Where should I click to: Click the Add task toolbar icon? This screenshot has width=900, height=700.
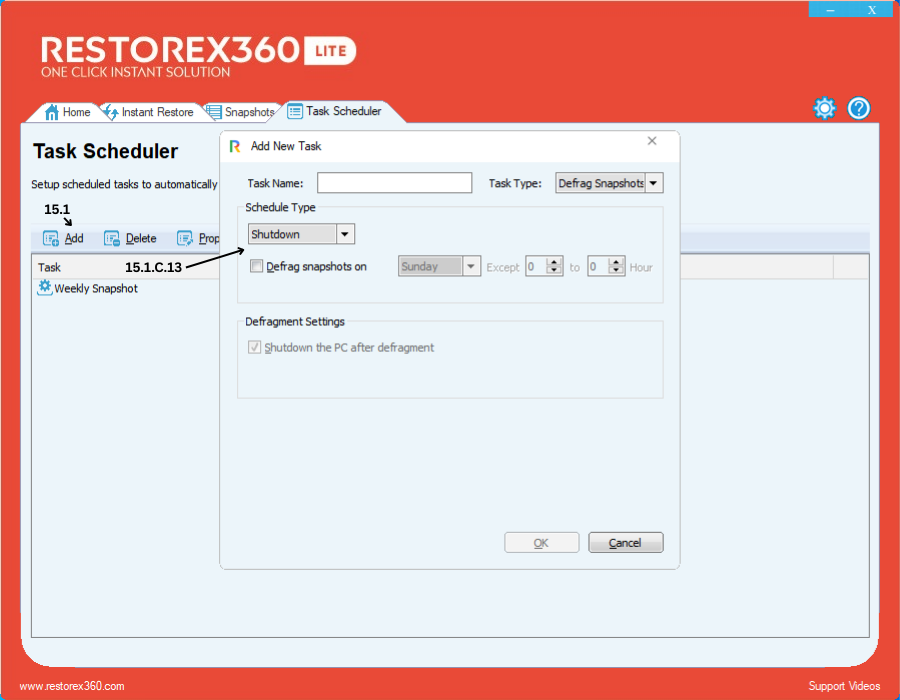[51, 239]
